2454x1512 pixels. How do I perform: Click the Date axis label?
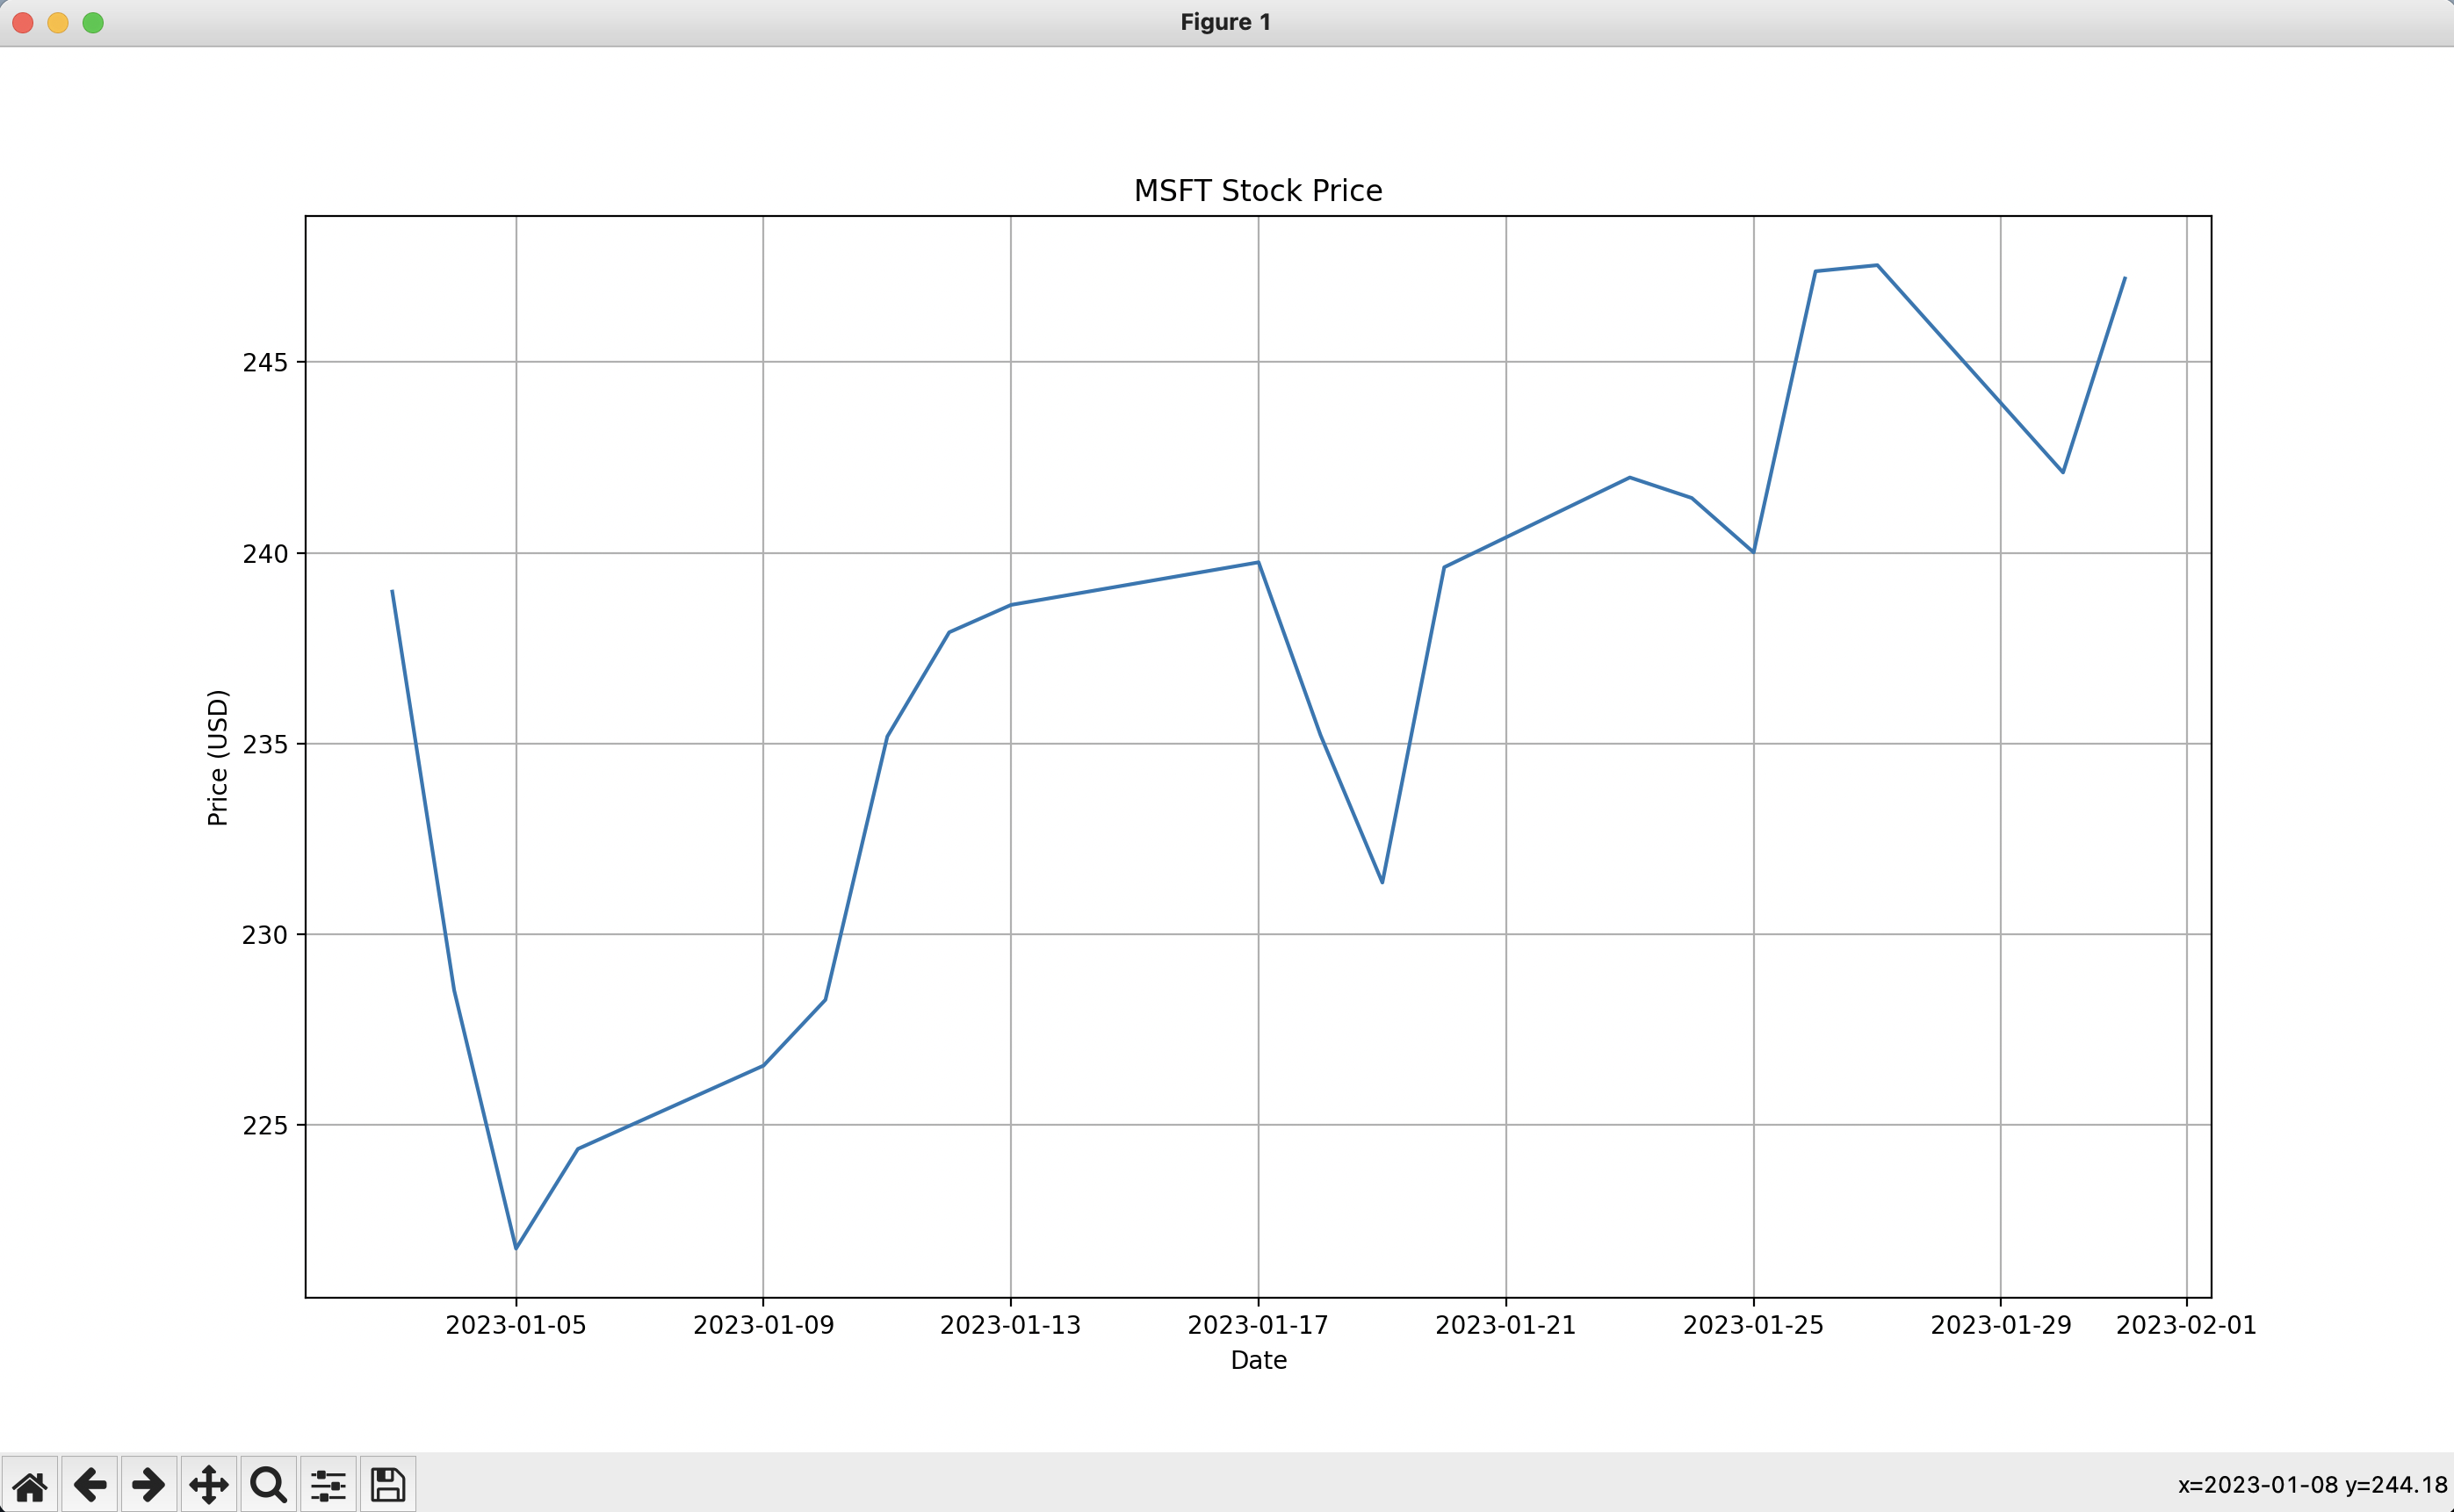point(1258,1360)
